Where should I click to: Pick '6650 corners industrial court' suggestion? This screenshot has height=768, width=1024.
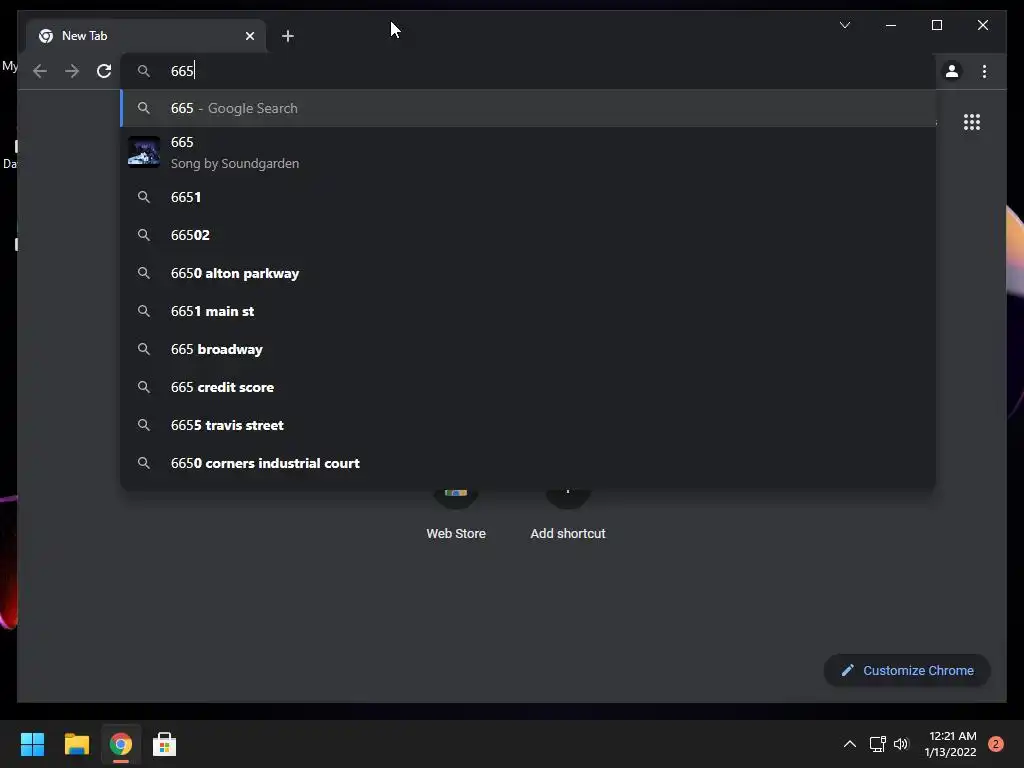528,463
